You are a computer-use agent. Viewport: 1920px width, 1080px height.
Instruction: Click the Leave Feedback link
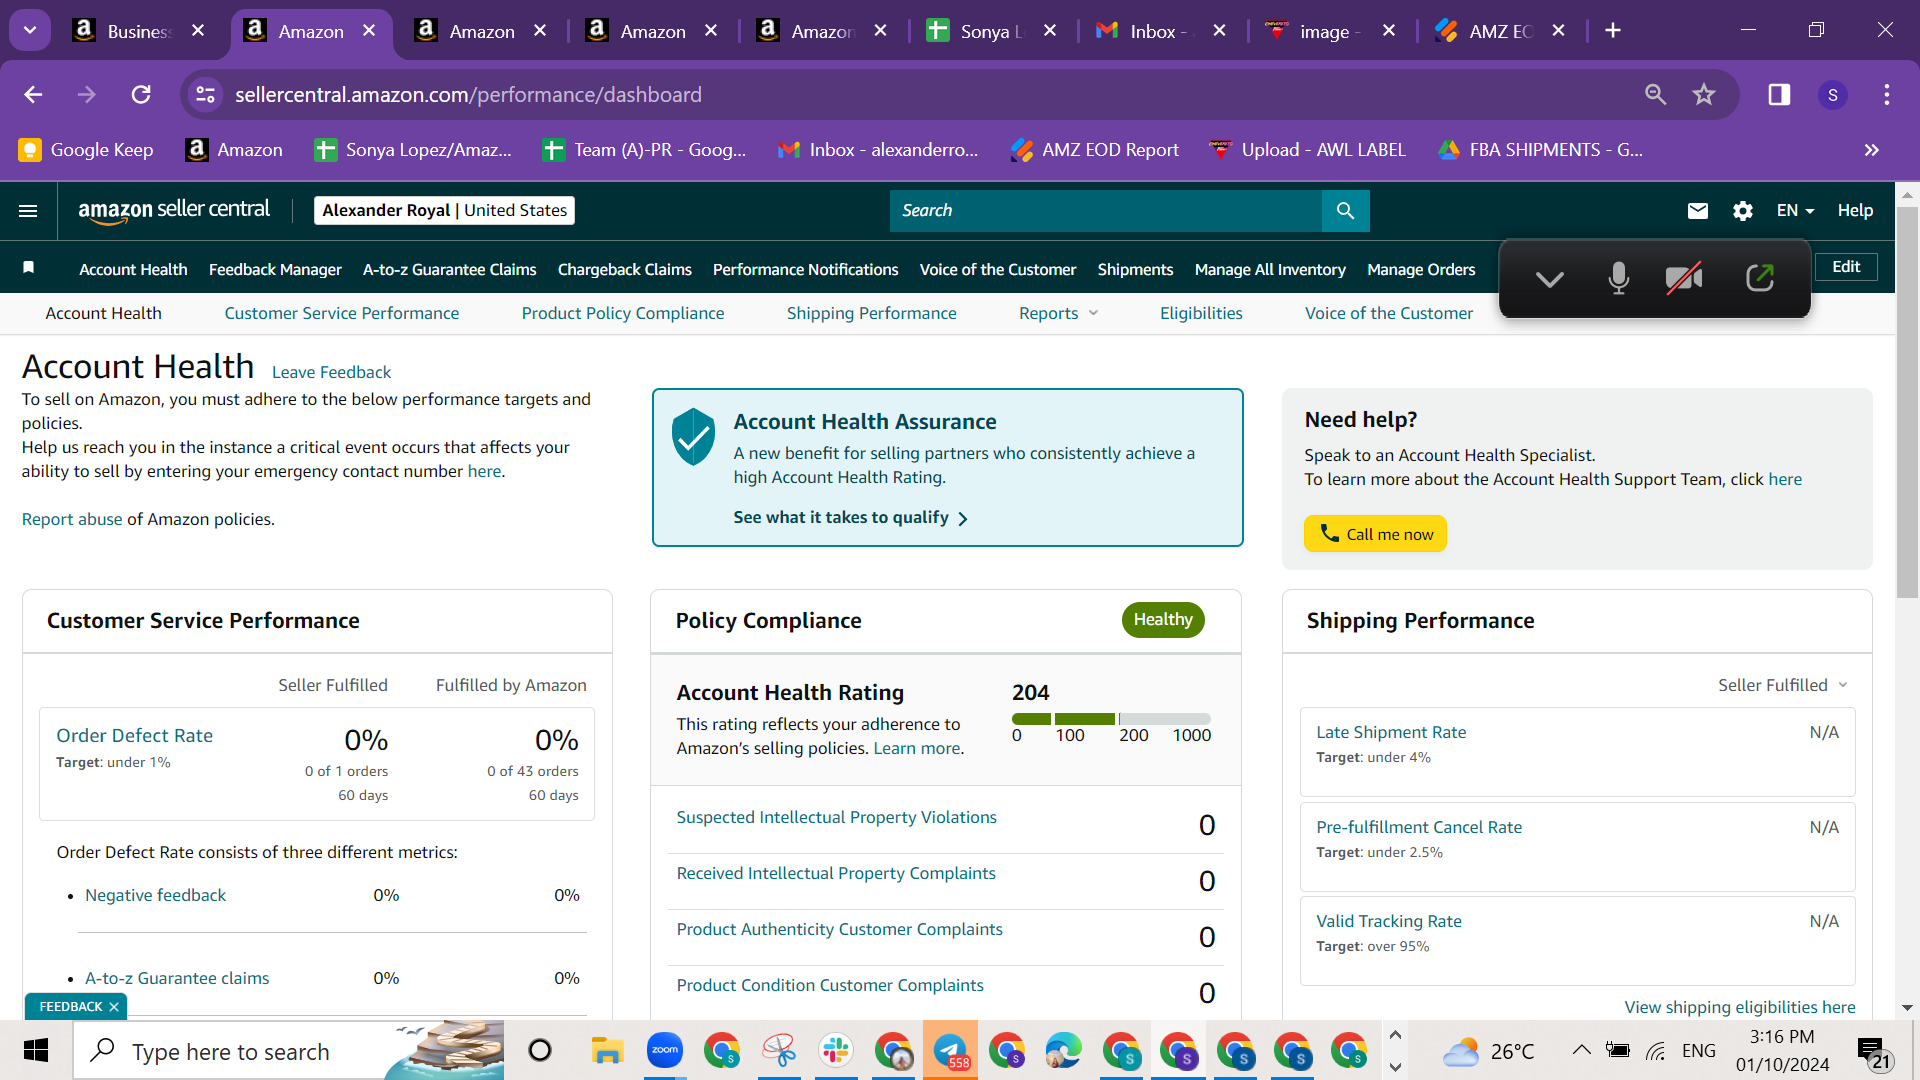pos(331,372)
